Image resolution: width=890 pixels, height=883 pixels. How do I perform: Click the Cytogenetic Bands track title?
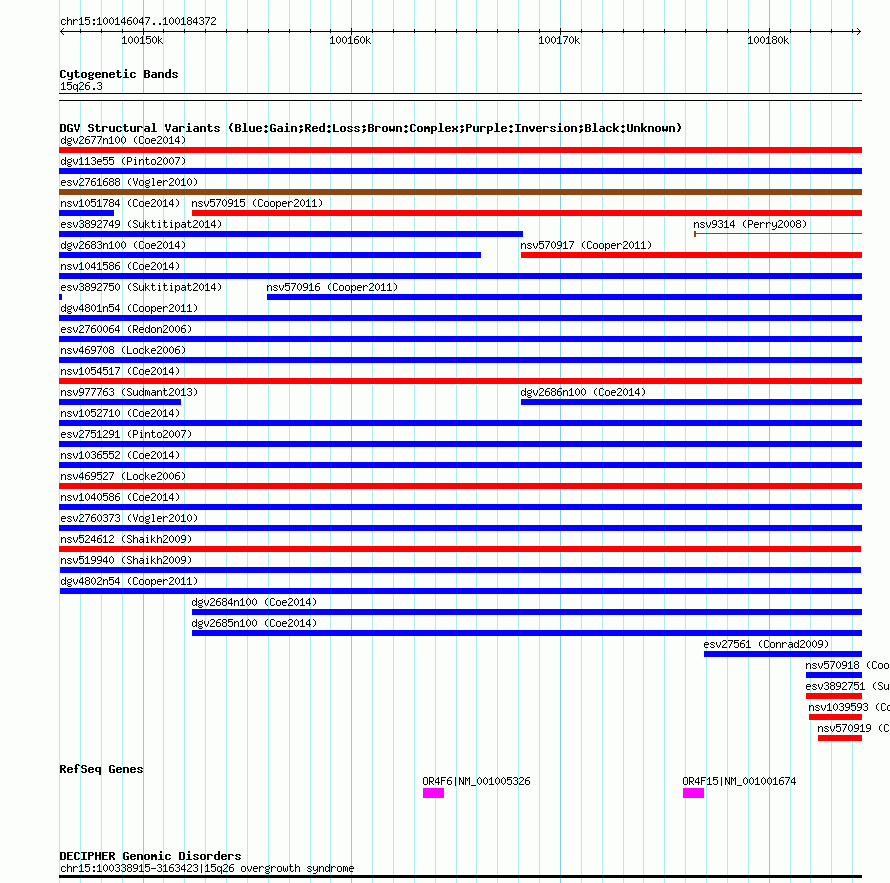point(119,74)
